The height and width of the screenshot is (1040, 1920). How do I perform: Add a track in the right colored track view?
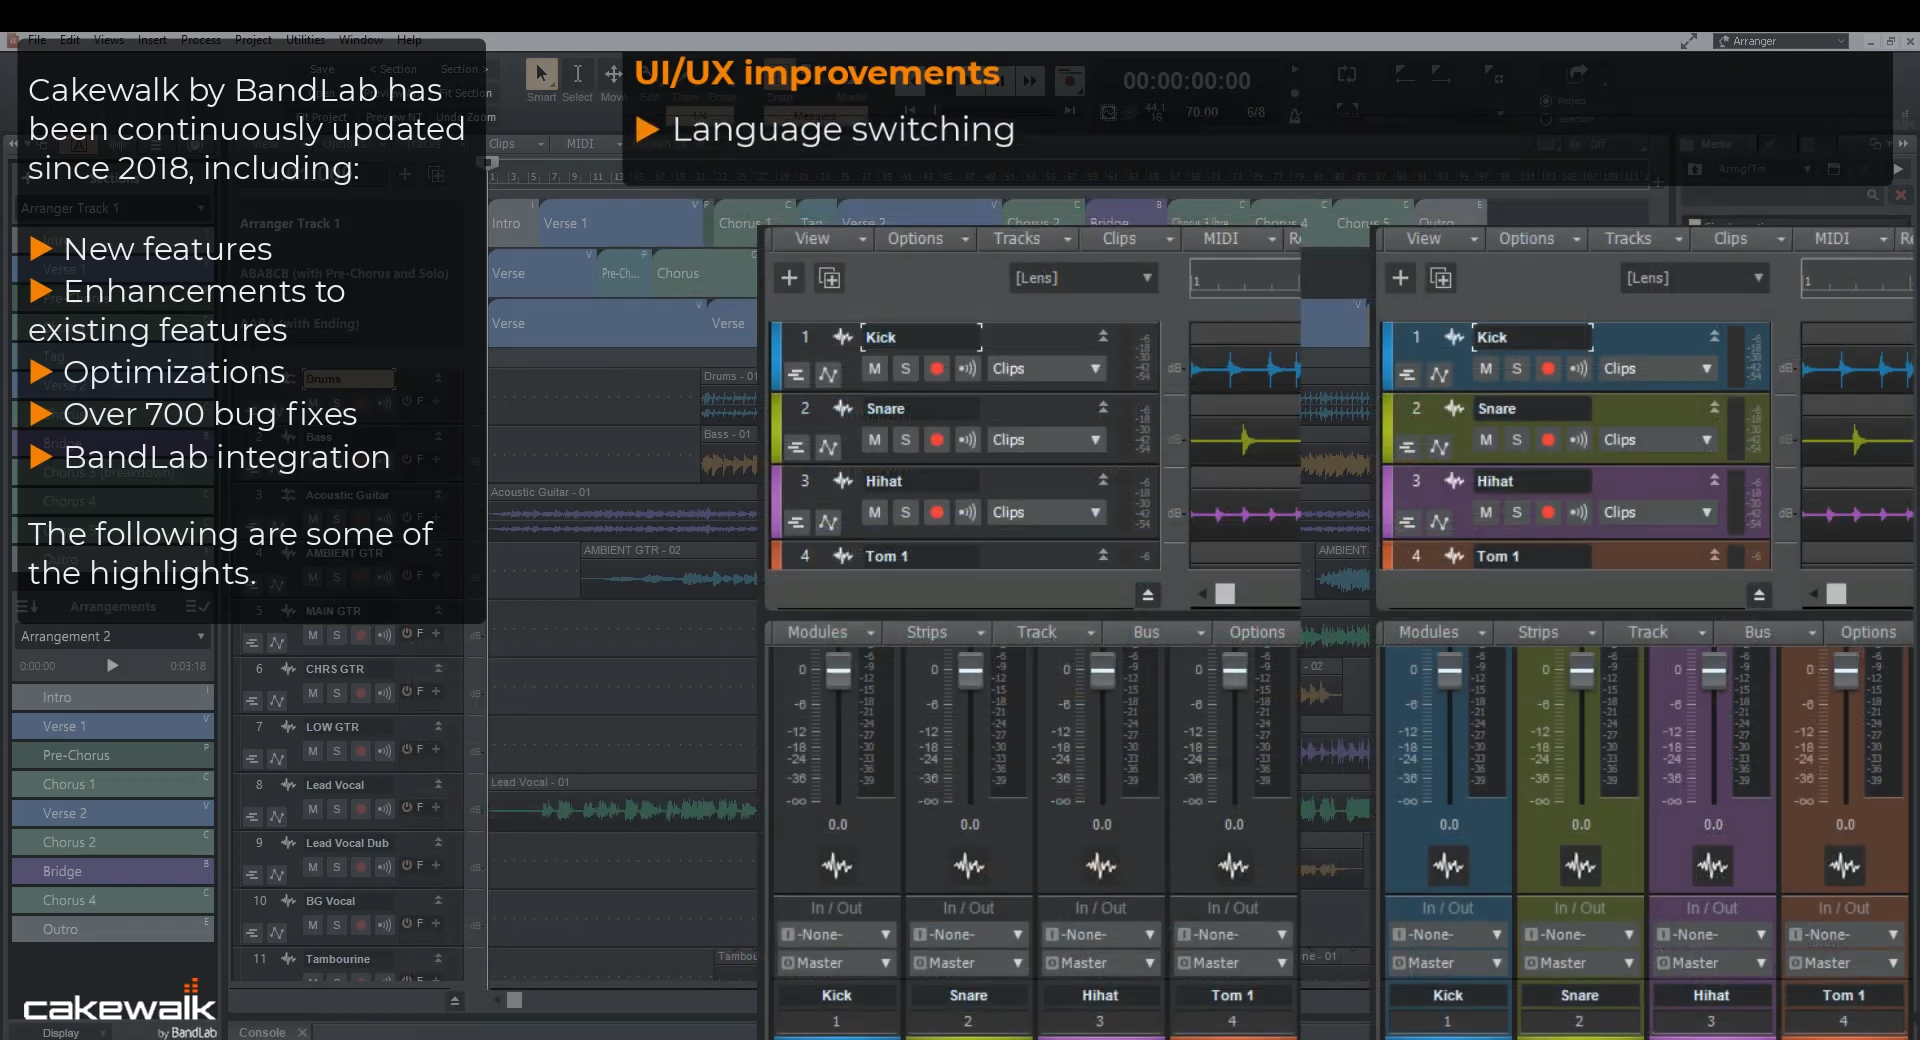(1400, 278)
